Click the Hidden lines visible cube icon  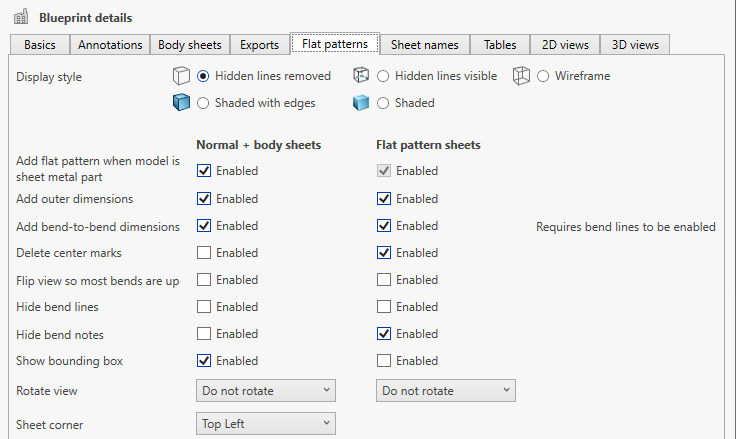pyautogui.click(x=361, y=76)
